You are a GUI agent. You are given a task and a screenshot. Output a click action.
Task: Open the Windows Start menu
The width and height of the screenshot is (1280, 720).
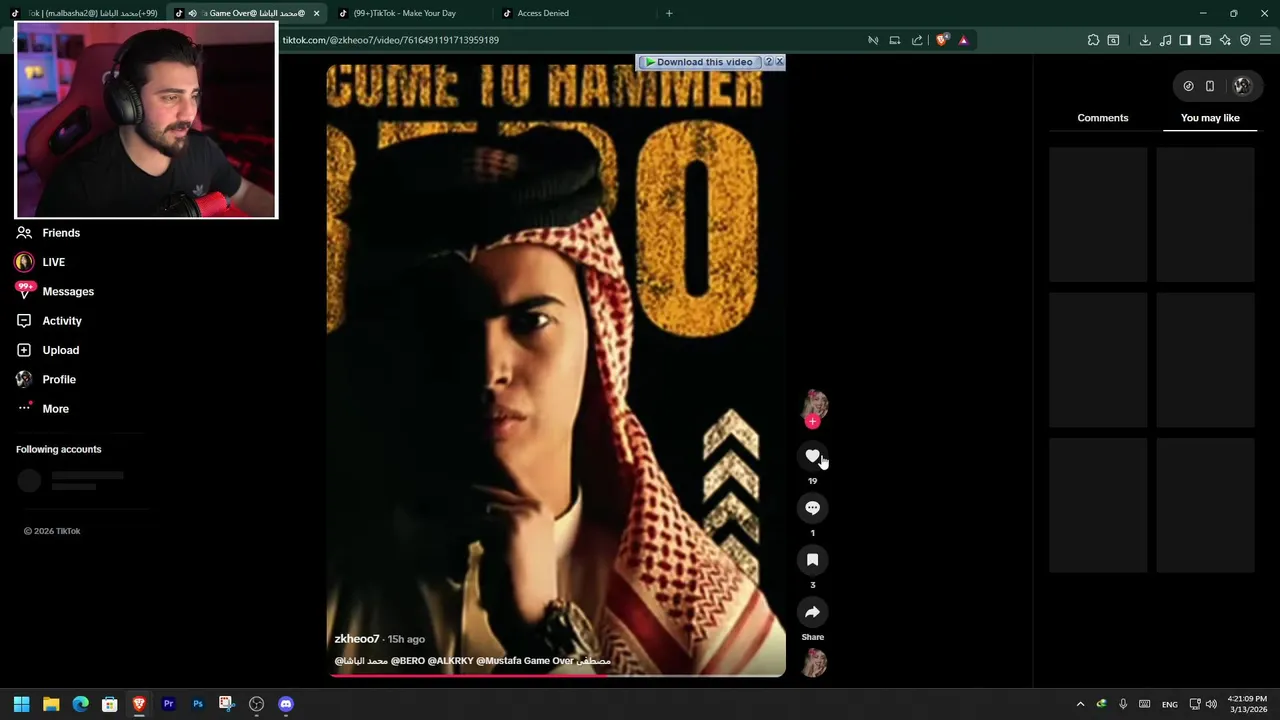[22, 704]
